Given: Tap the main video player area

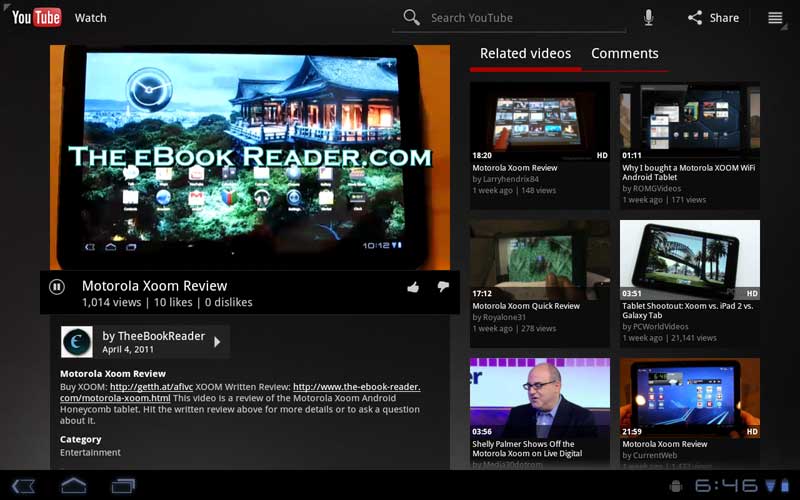Looking at the screenshot, I should pos(250,157).
